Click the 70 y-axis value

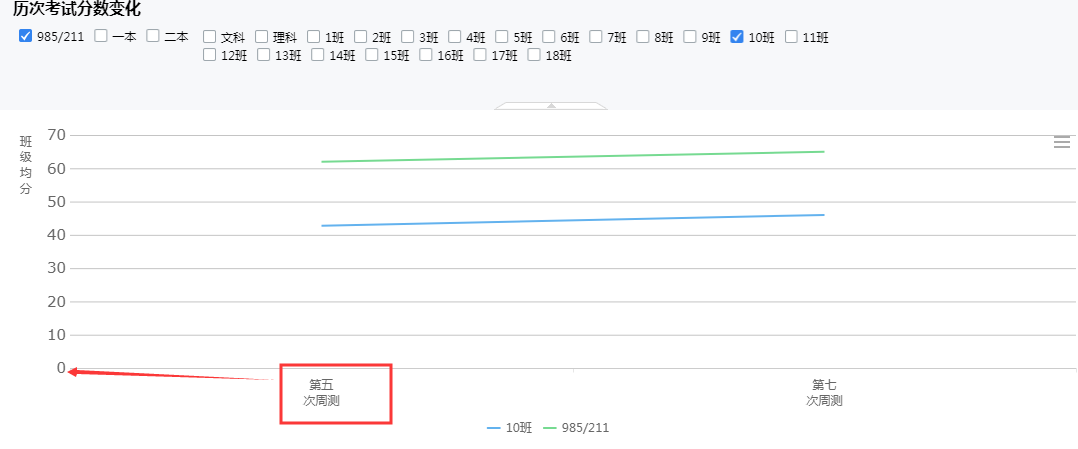56,135
